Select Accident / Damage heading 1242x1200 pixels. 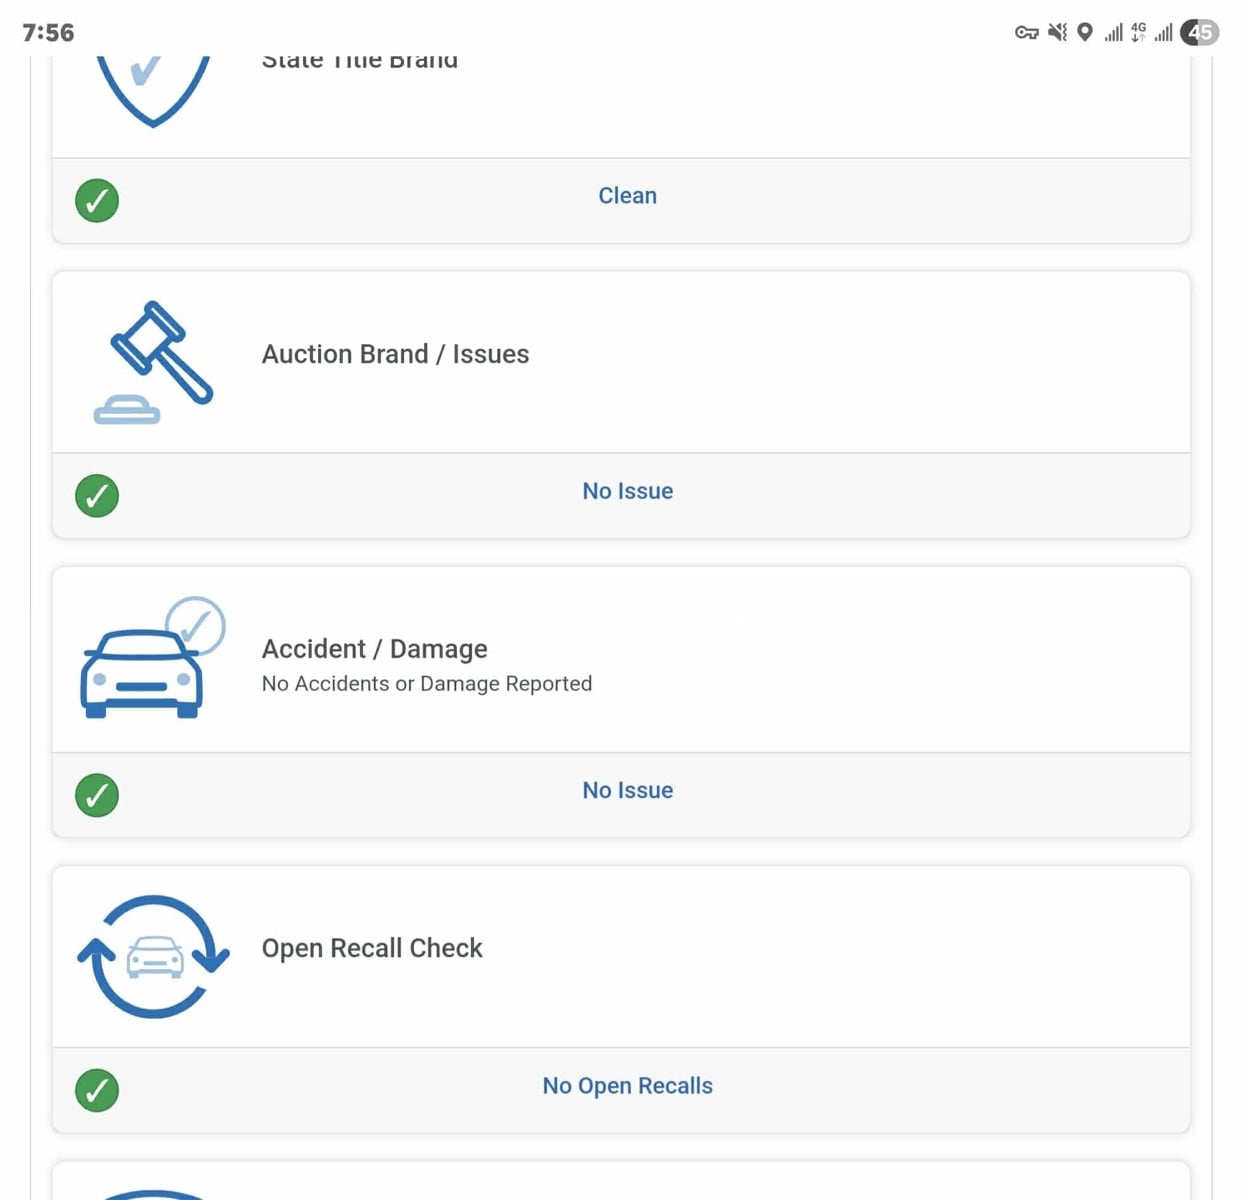click(x=374, y=649)
